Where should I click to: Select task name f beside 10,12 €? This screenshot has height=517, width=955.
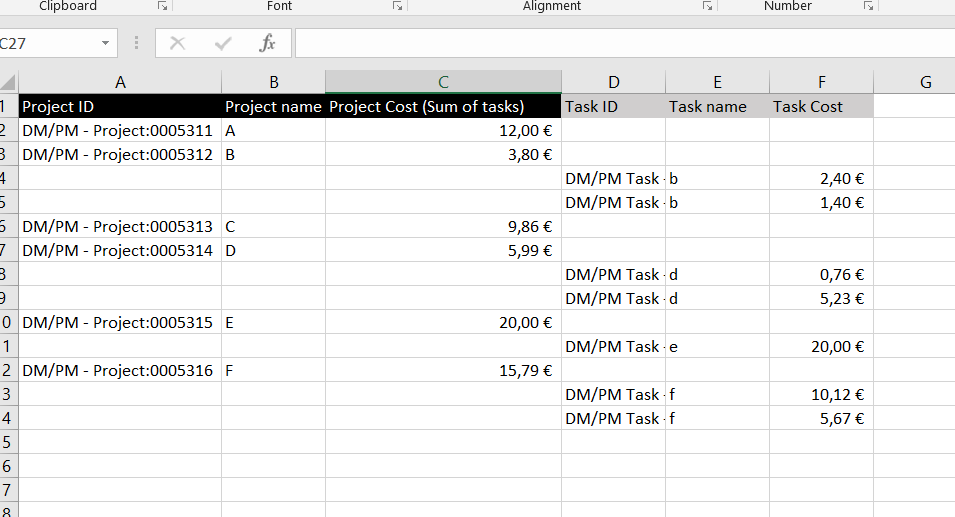click(717, 394)
